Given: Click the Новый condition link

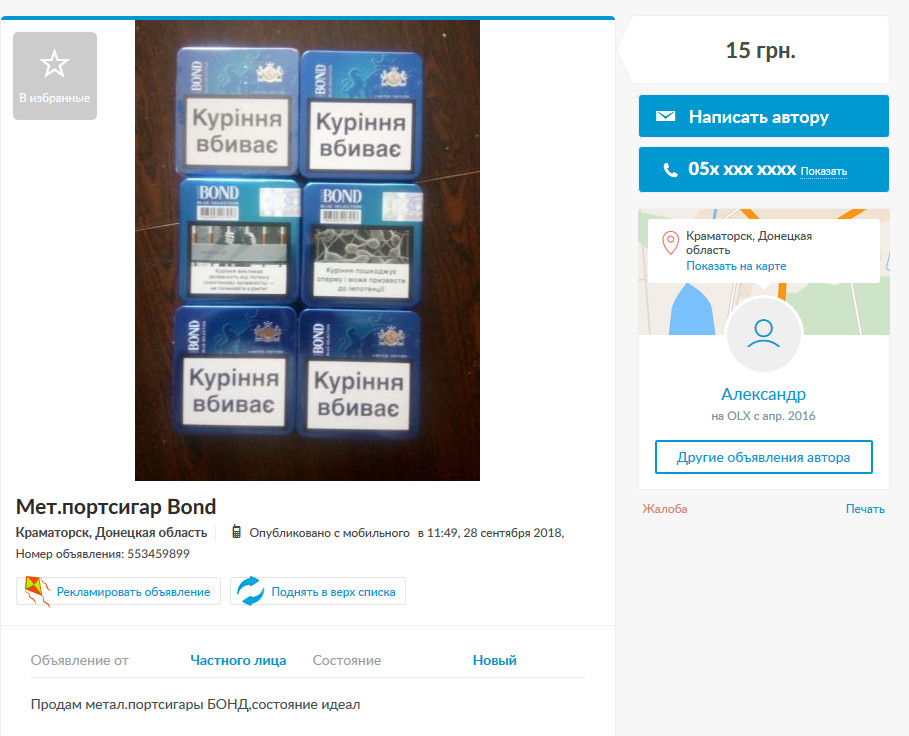Looking at the screenshot, I should click(x=495, y=660).
